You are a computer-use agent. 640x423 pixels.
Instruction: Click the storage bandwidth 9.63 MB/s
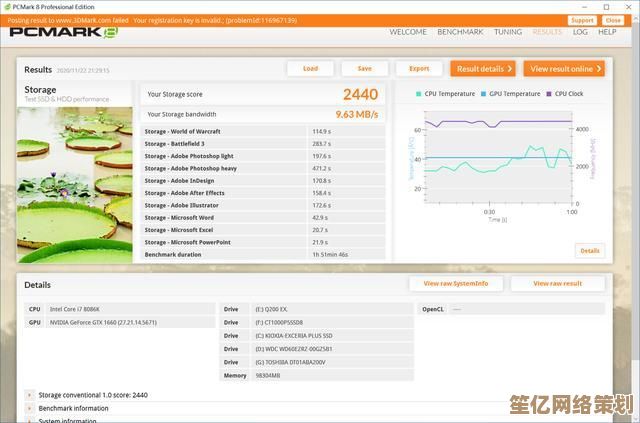pos(357,114)
